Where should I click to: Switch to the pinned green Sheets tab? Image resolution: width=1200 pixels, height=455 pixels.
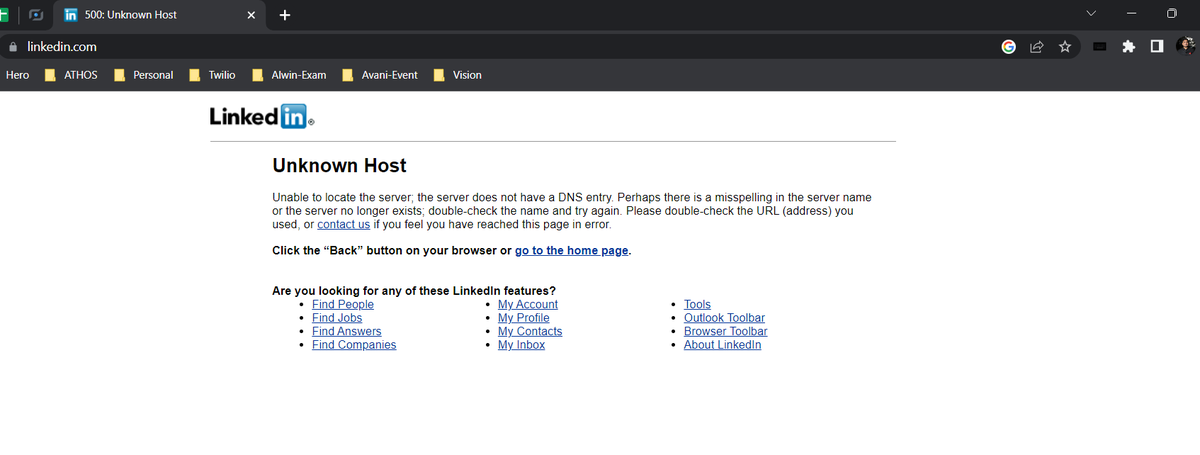tap(5, 15)
